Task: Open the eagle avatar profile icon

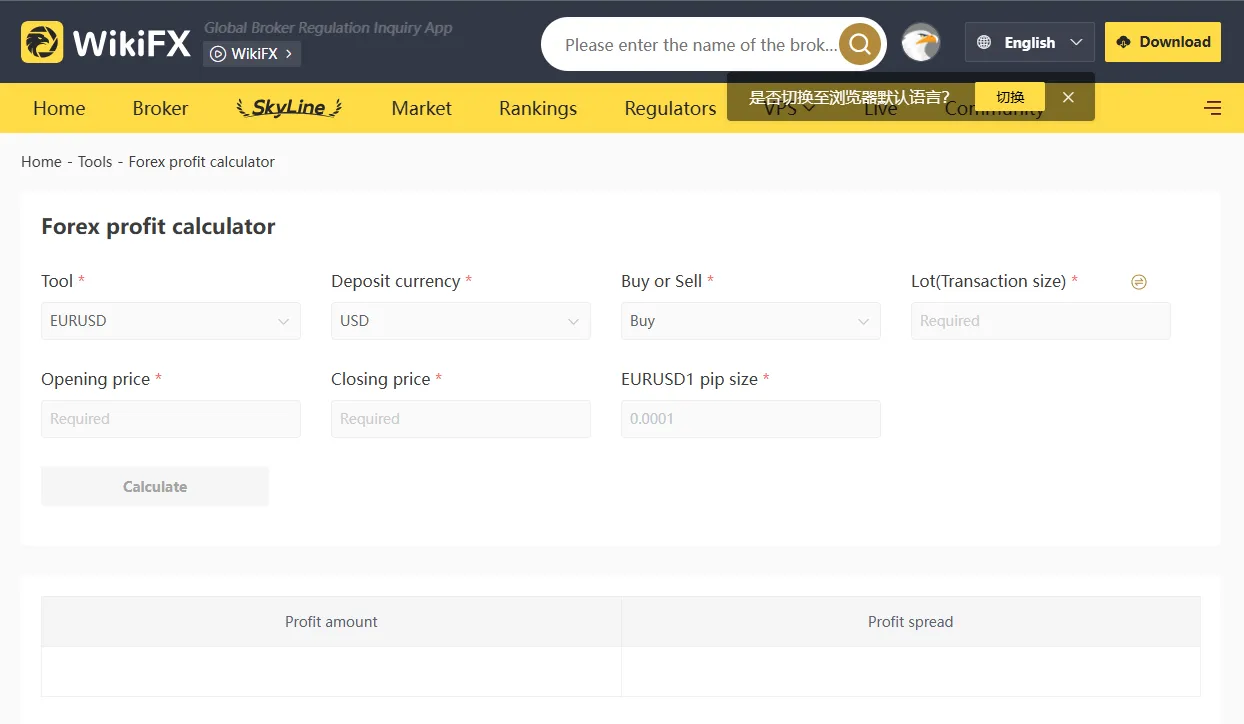Action: click(921, 43)
